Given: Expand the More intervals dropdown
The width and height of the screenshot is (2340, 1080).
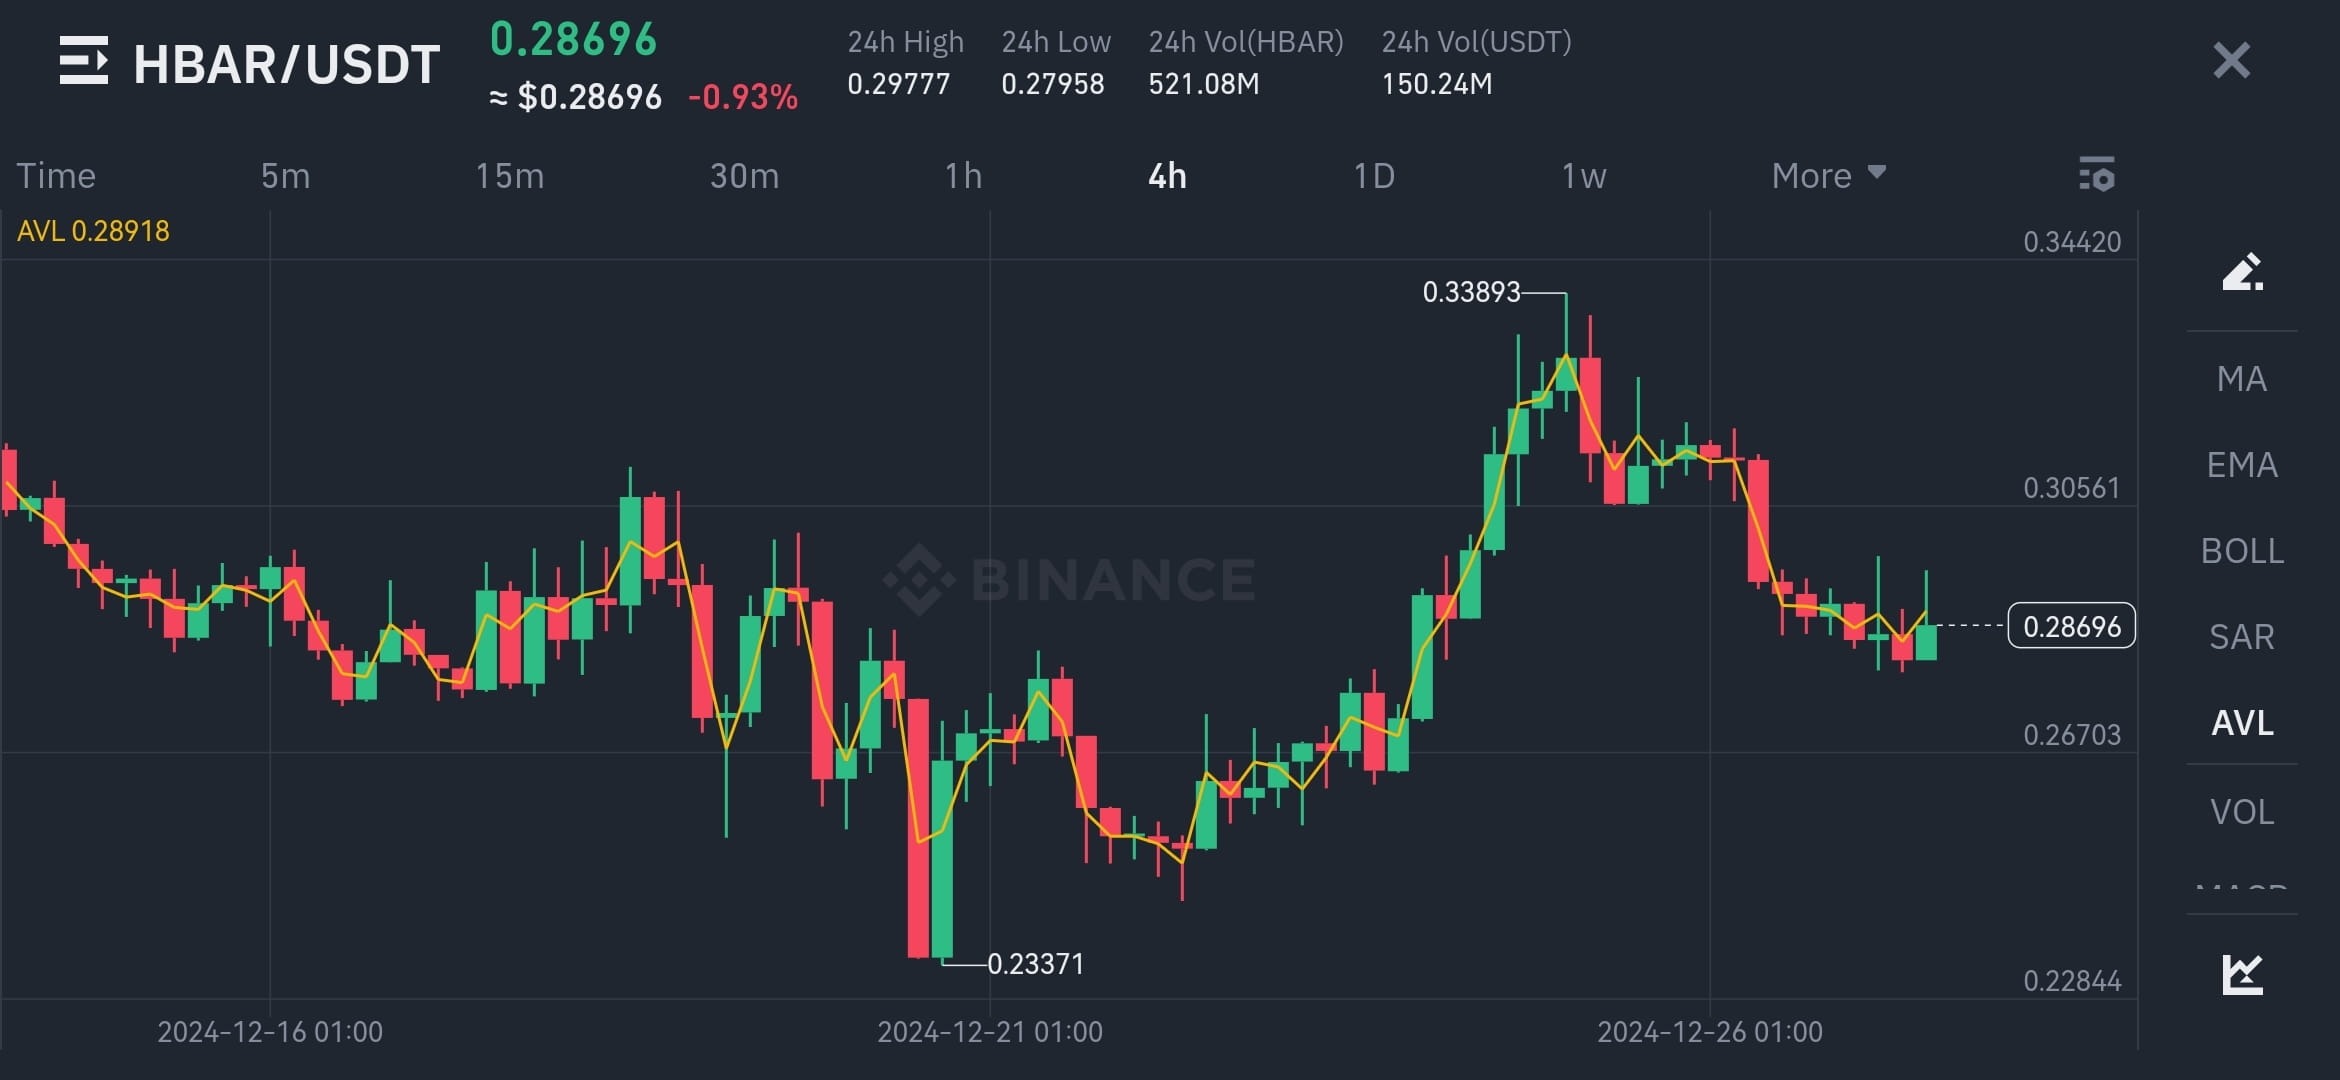Looking at the screenshot, I should click(1828, 176).
